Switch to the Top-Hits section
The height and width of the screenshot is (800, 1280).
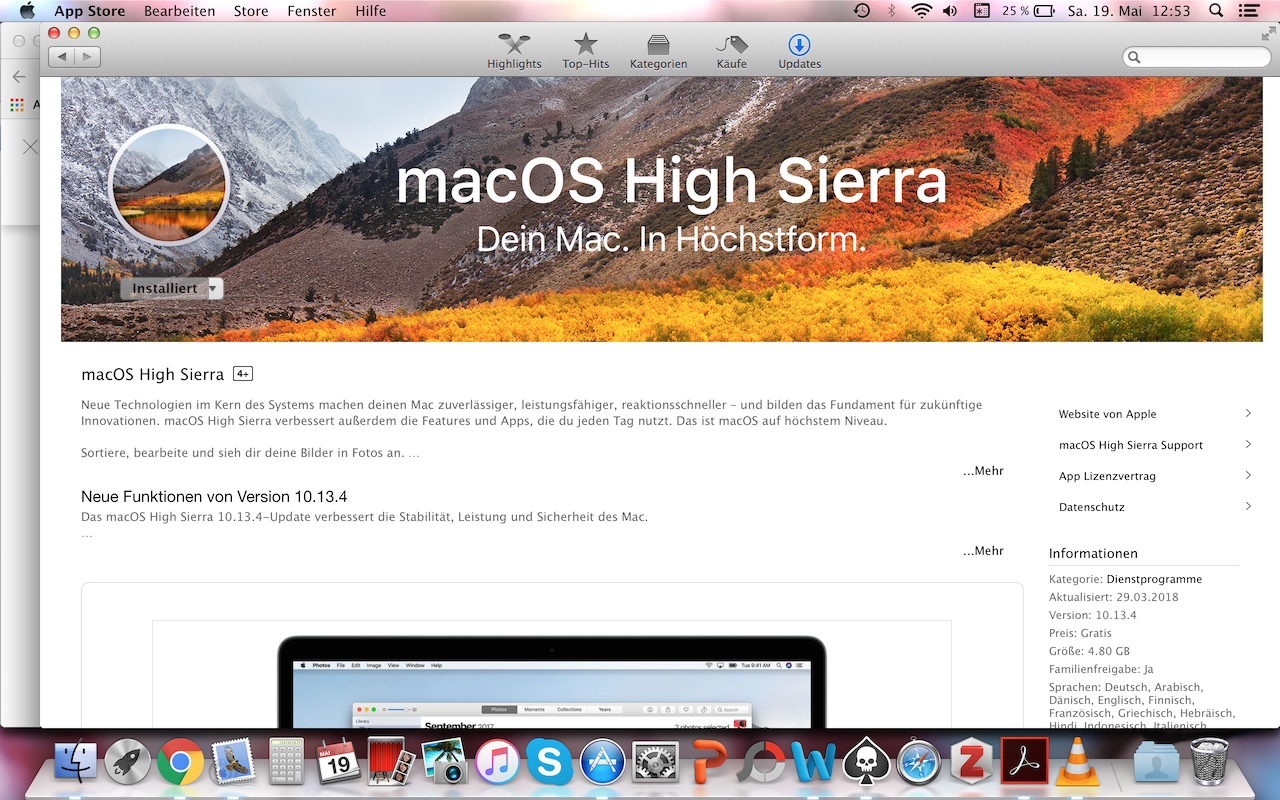point(586,51)
